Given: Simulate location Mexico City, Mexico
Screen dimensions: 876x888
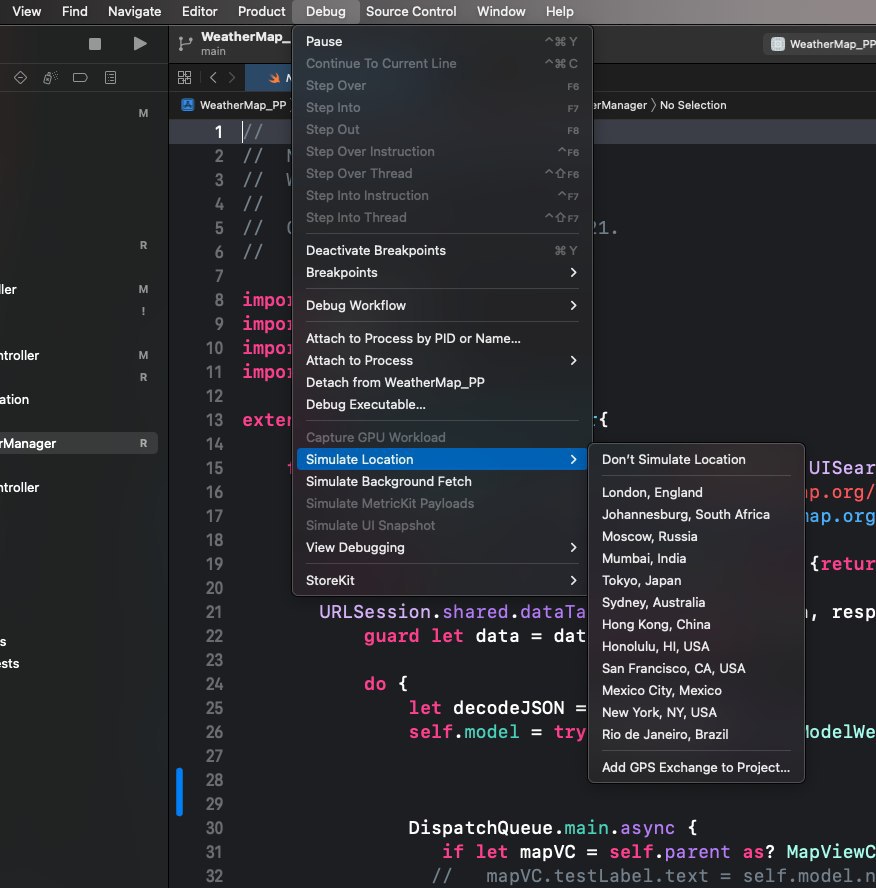Looking at the screenshot, I should [x=696, y=690].
